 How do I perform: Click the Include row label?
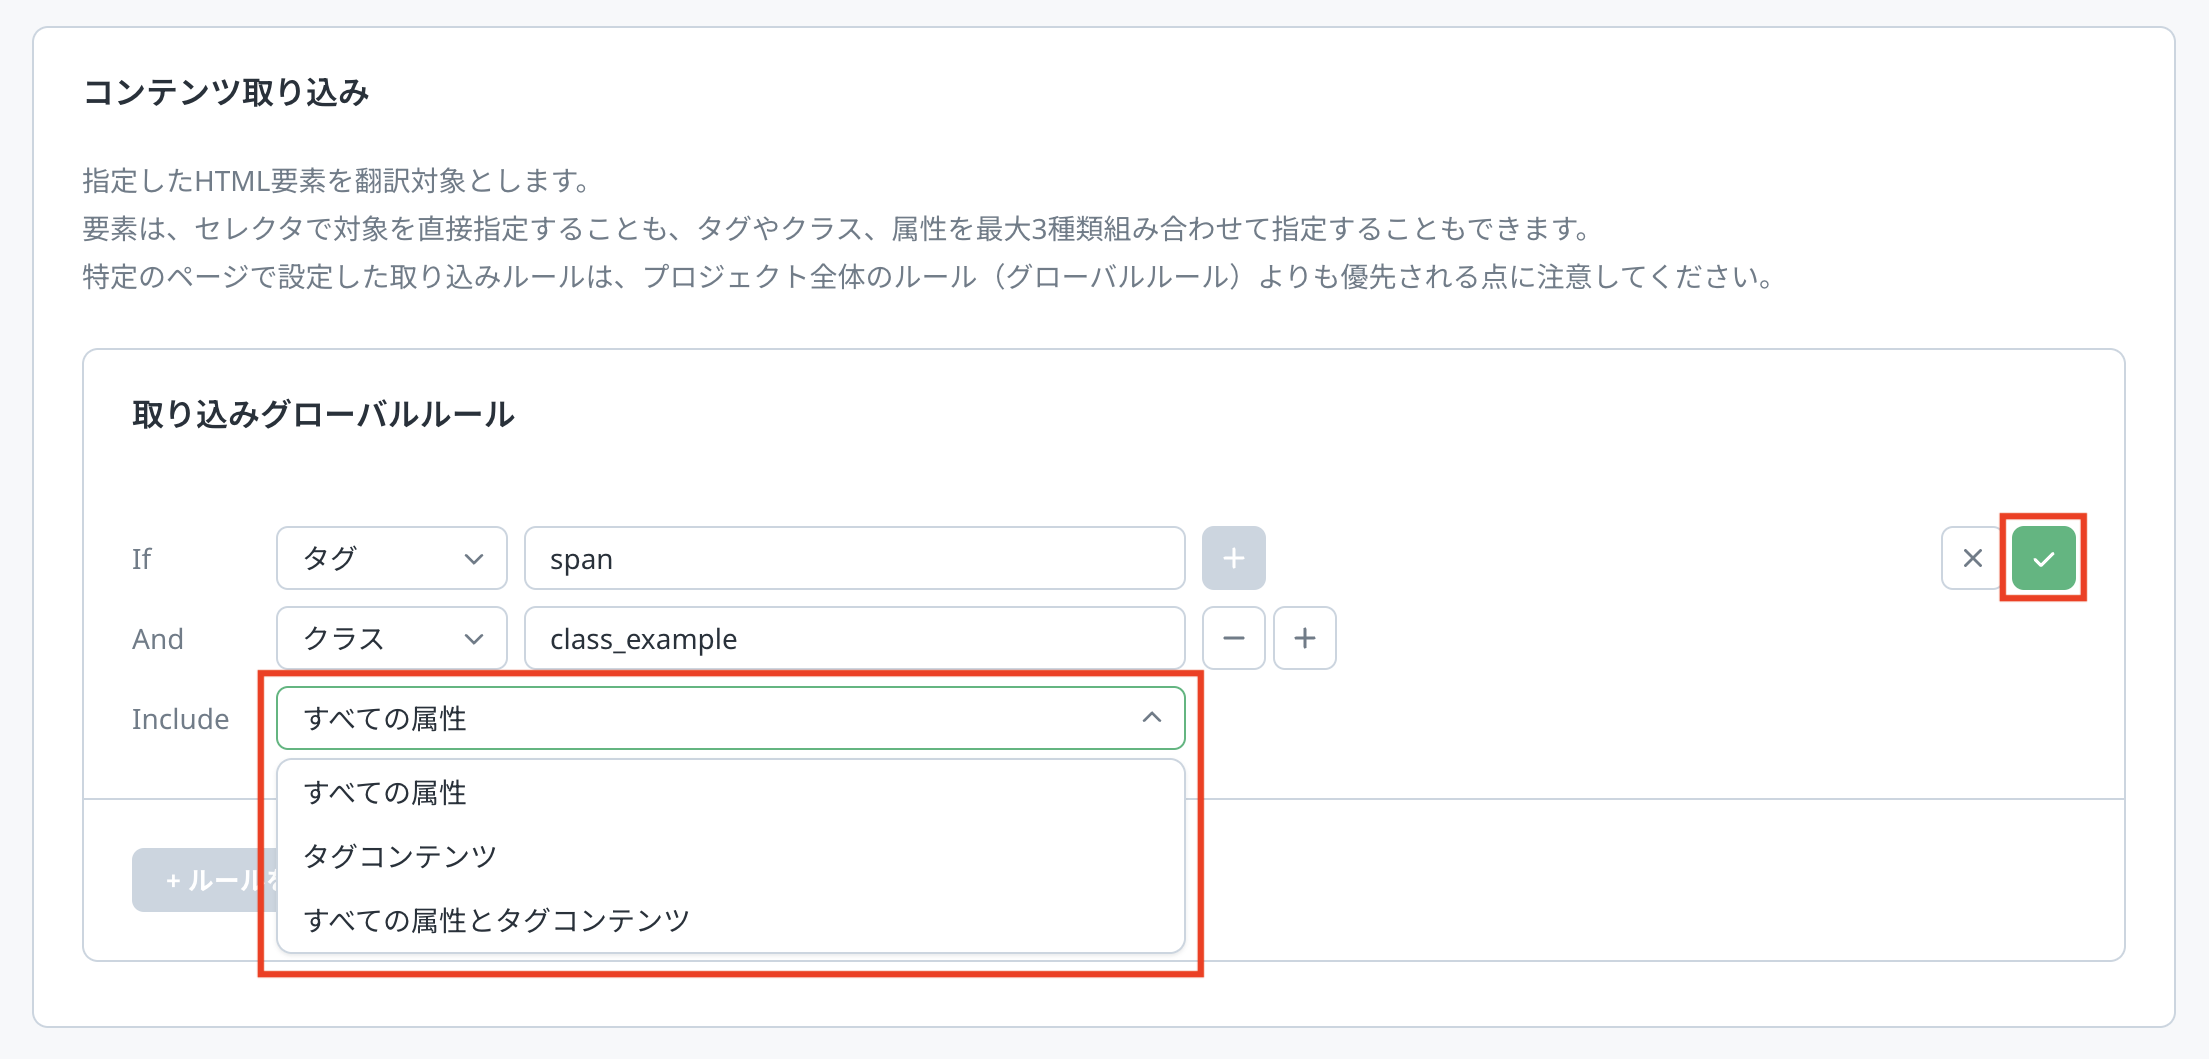(180, 719)
